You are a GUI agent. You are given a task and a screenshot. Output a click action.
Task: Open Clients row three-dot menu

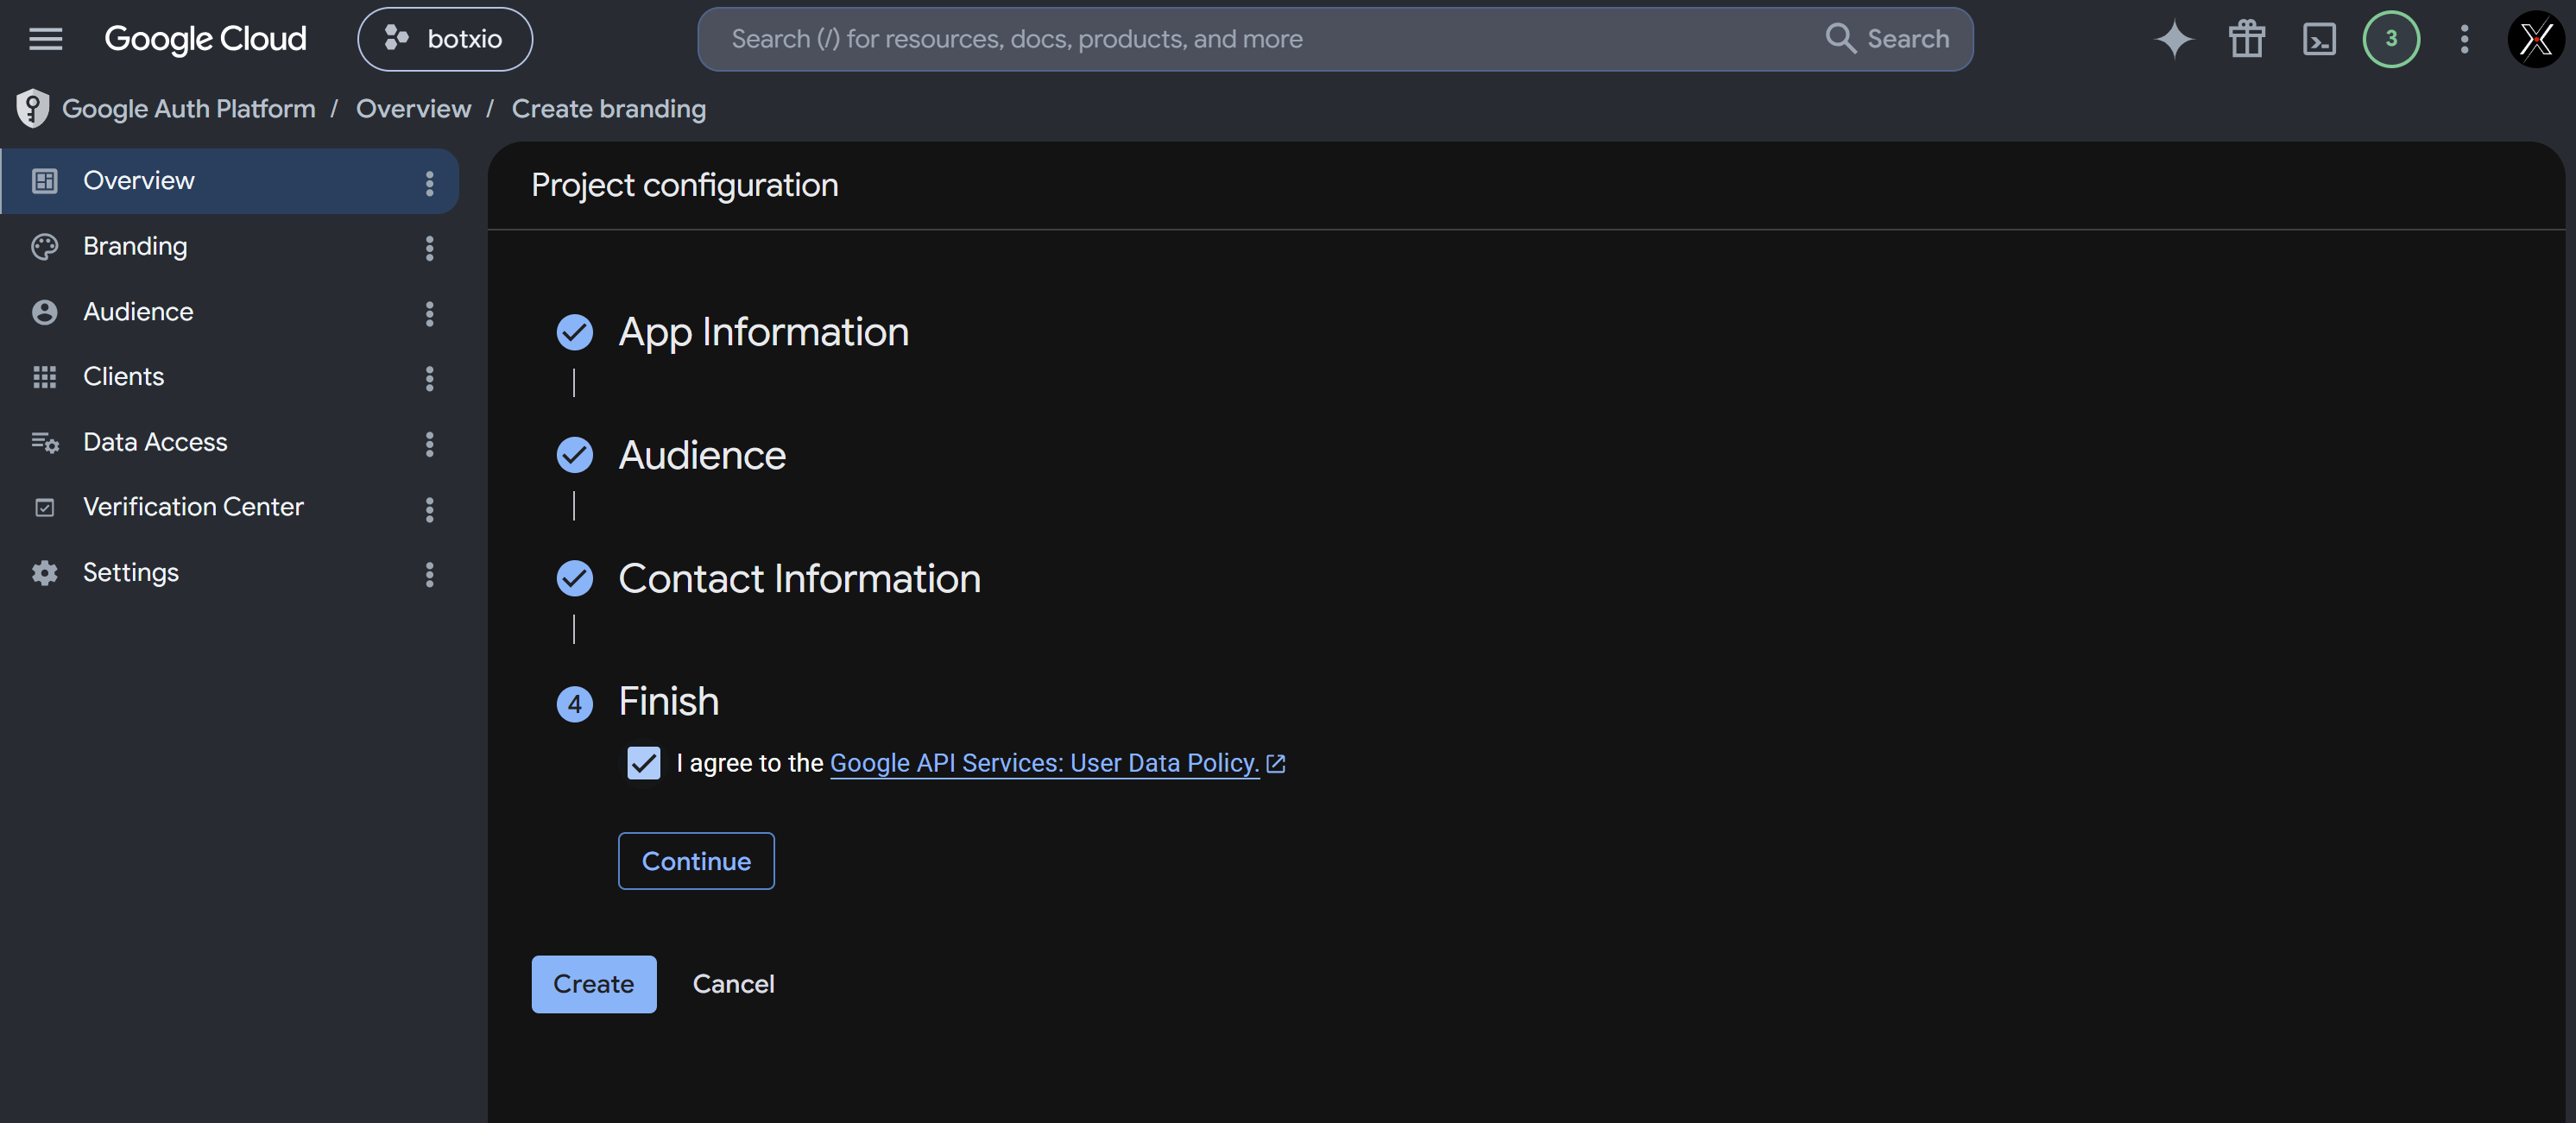tap(430, 379)
